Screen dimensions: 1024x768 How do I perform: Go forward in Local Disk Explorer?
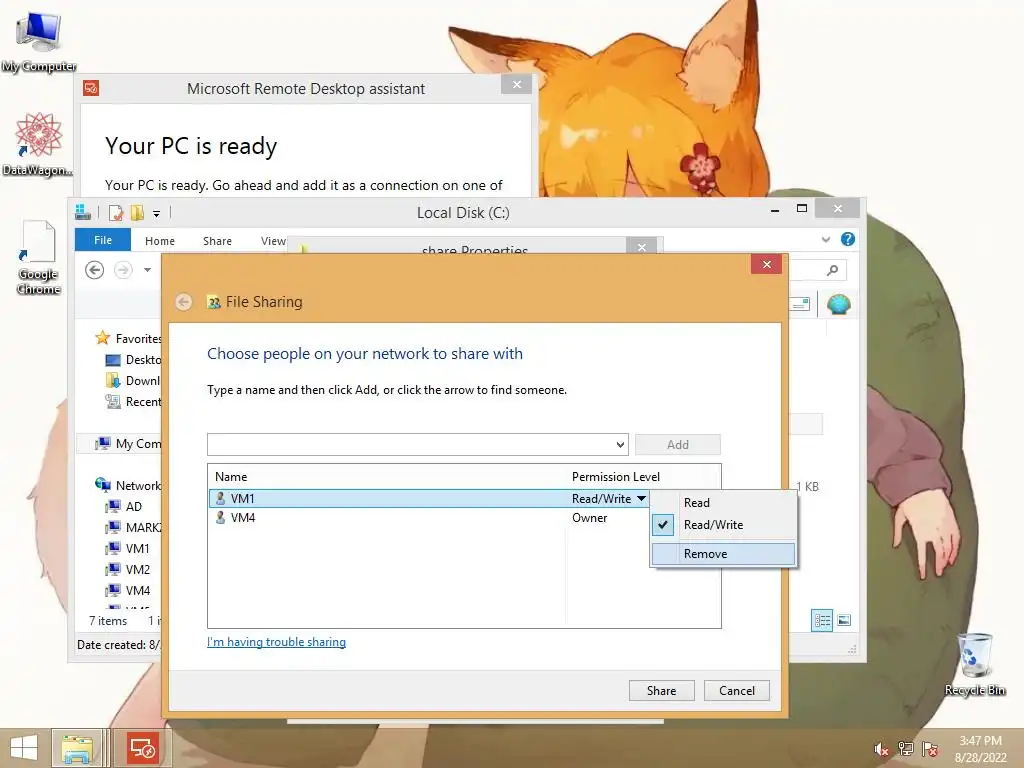(x=123, y=270)
